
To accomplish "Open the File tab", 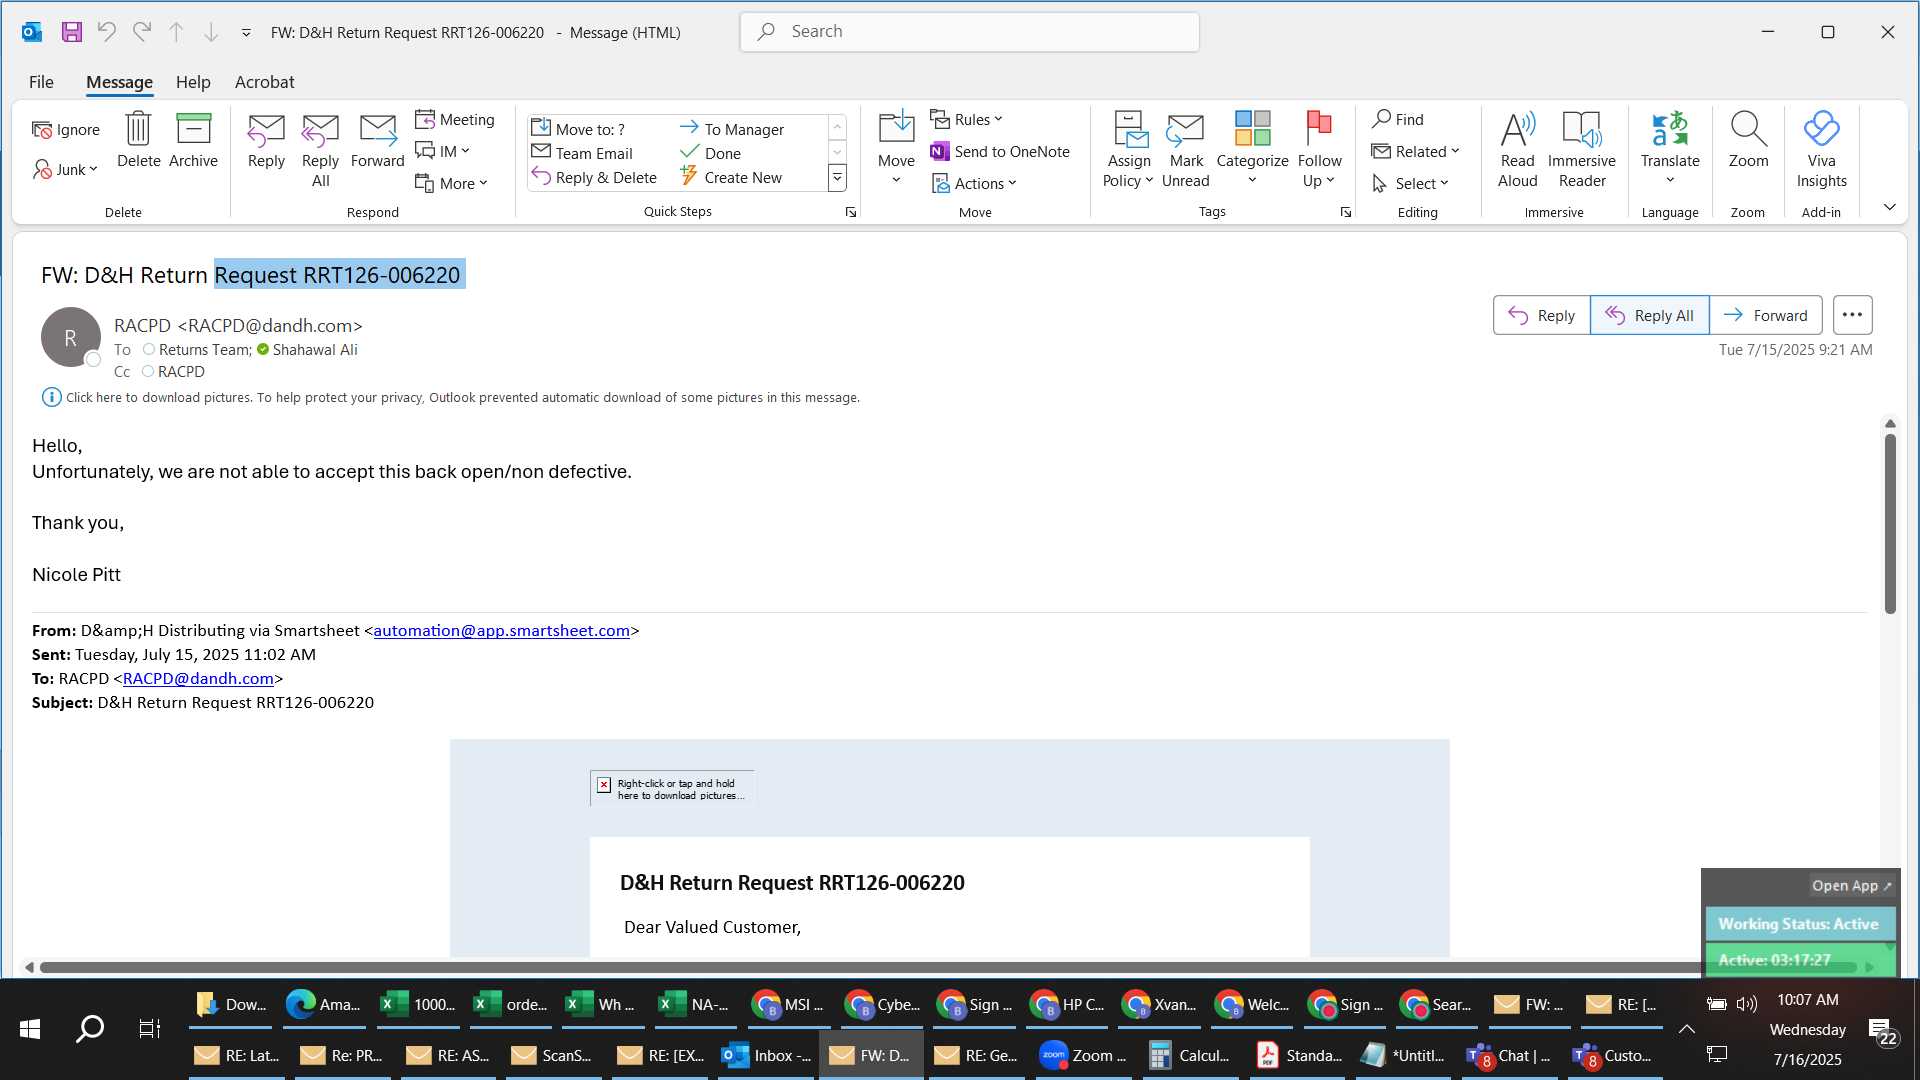I will (41, 82).
